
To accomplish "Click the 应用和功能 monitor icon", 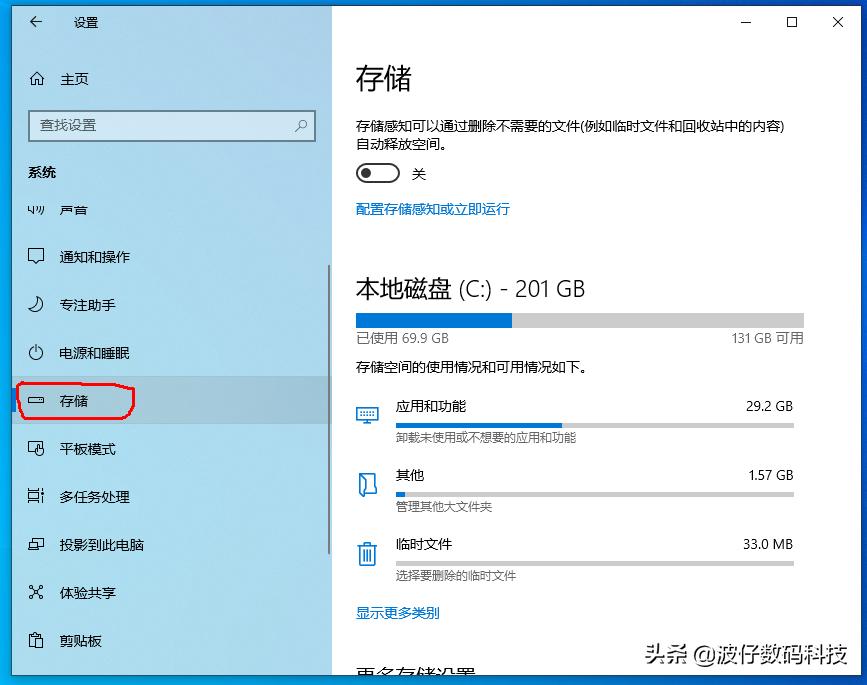I will tap(368, 414).
